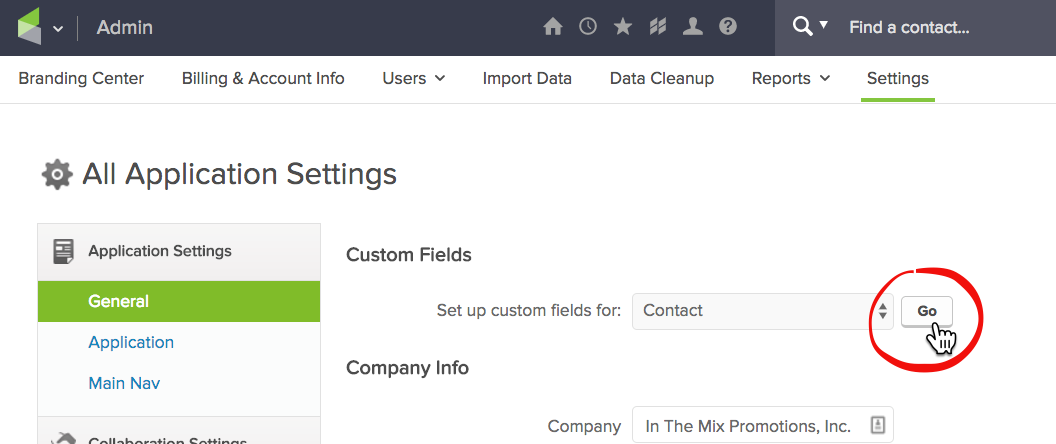Click the green Infusionsoft logo
This screenshot has height=444, width=1056.
coord(29,27)
